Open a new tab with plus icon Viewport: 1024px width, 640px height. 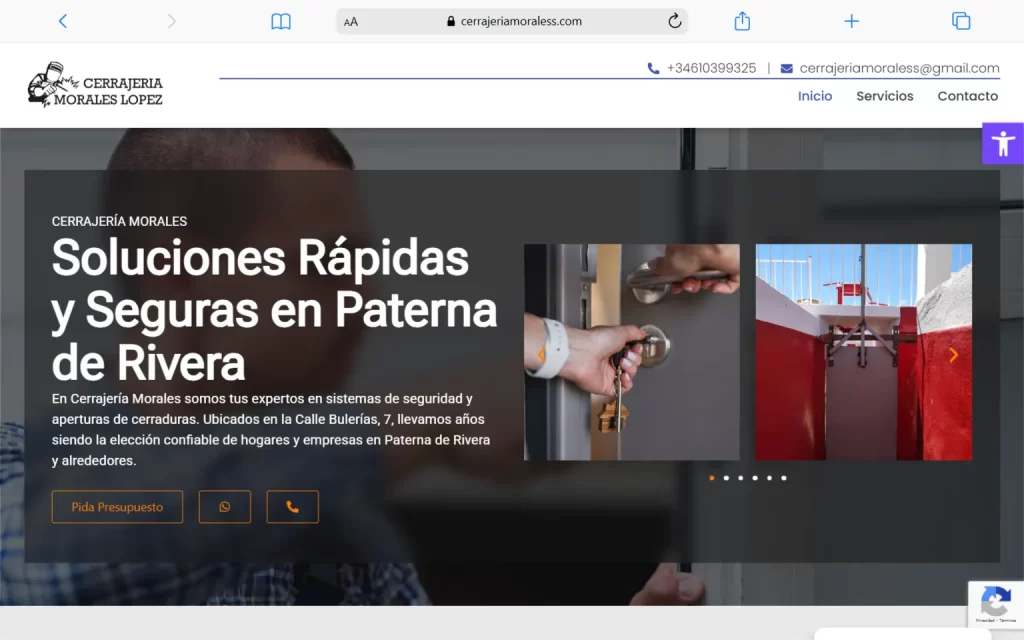tap(851, 21)
